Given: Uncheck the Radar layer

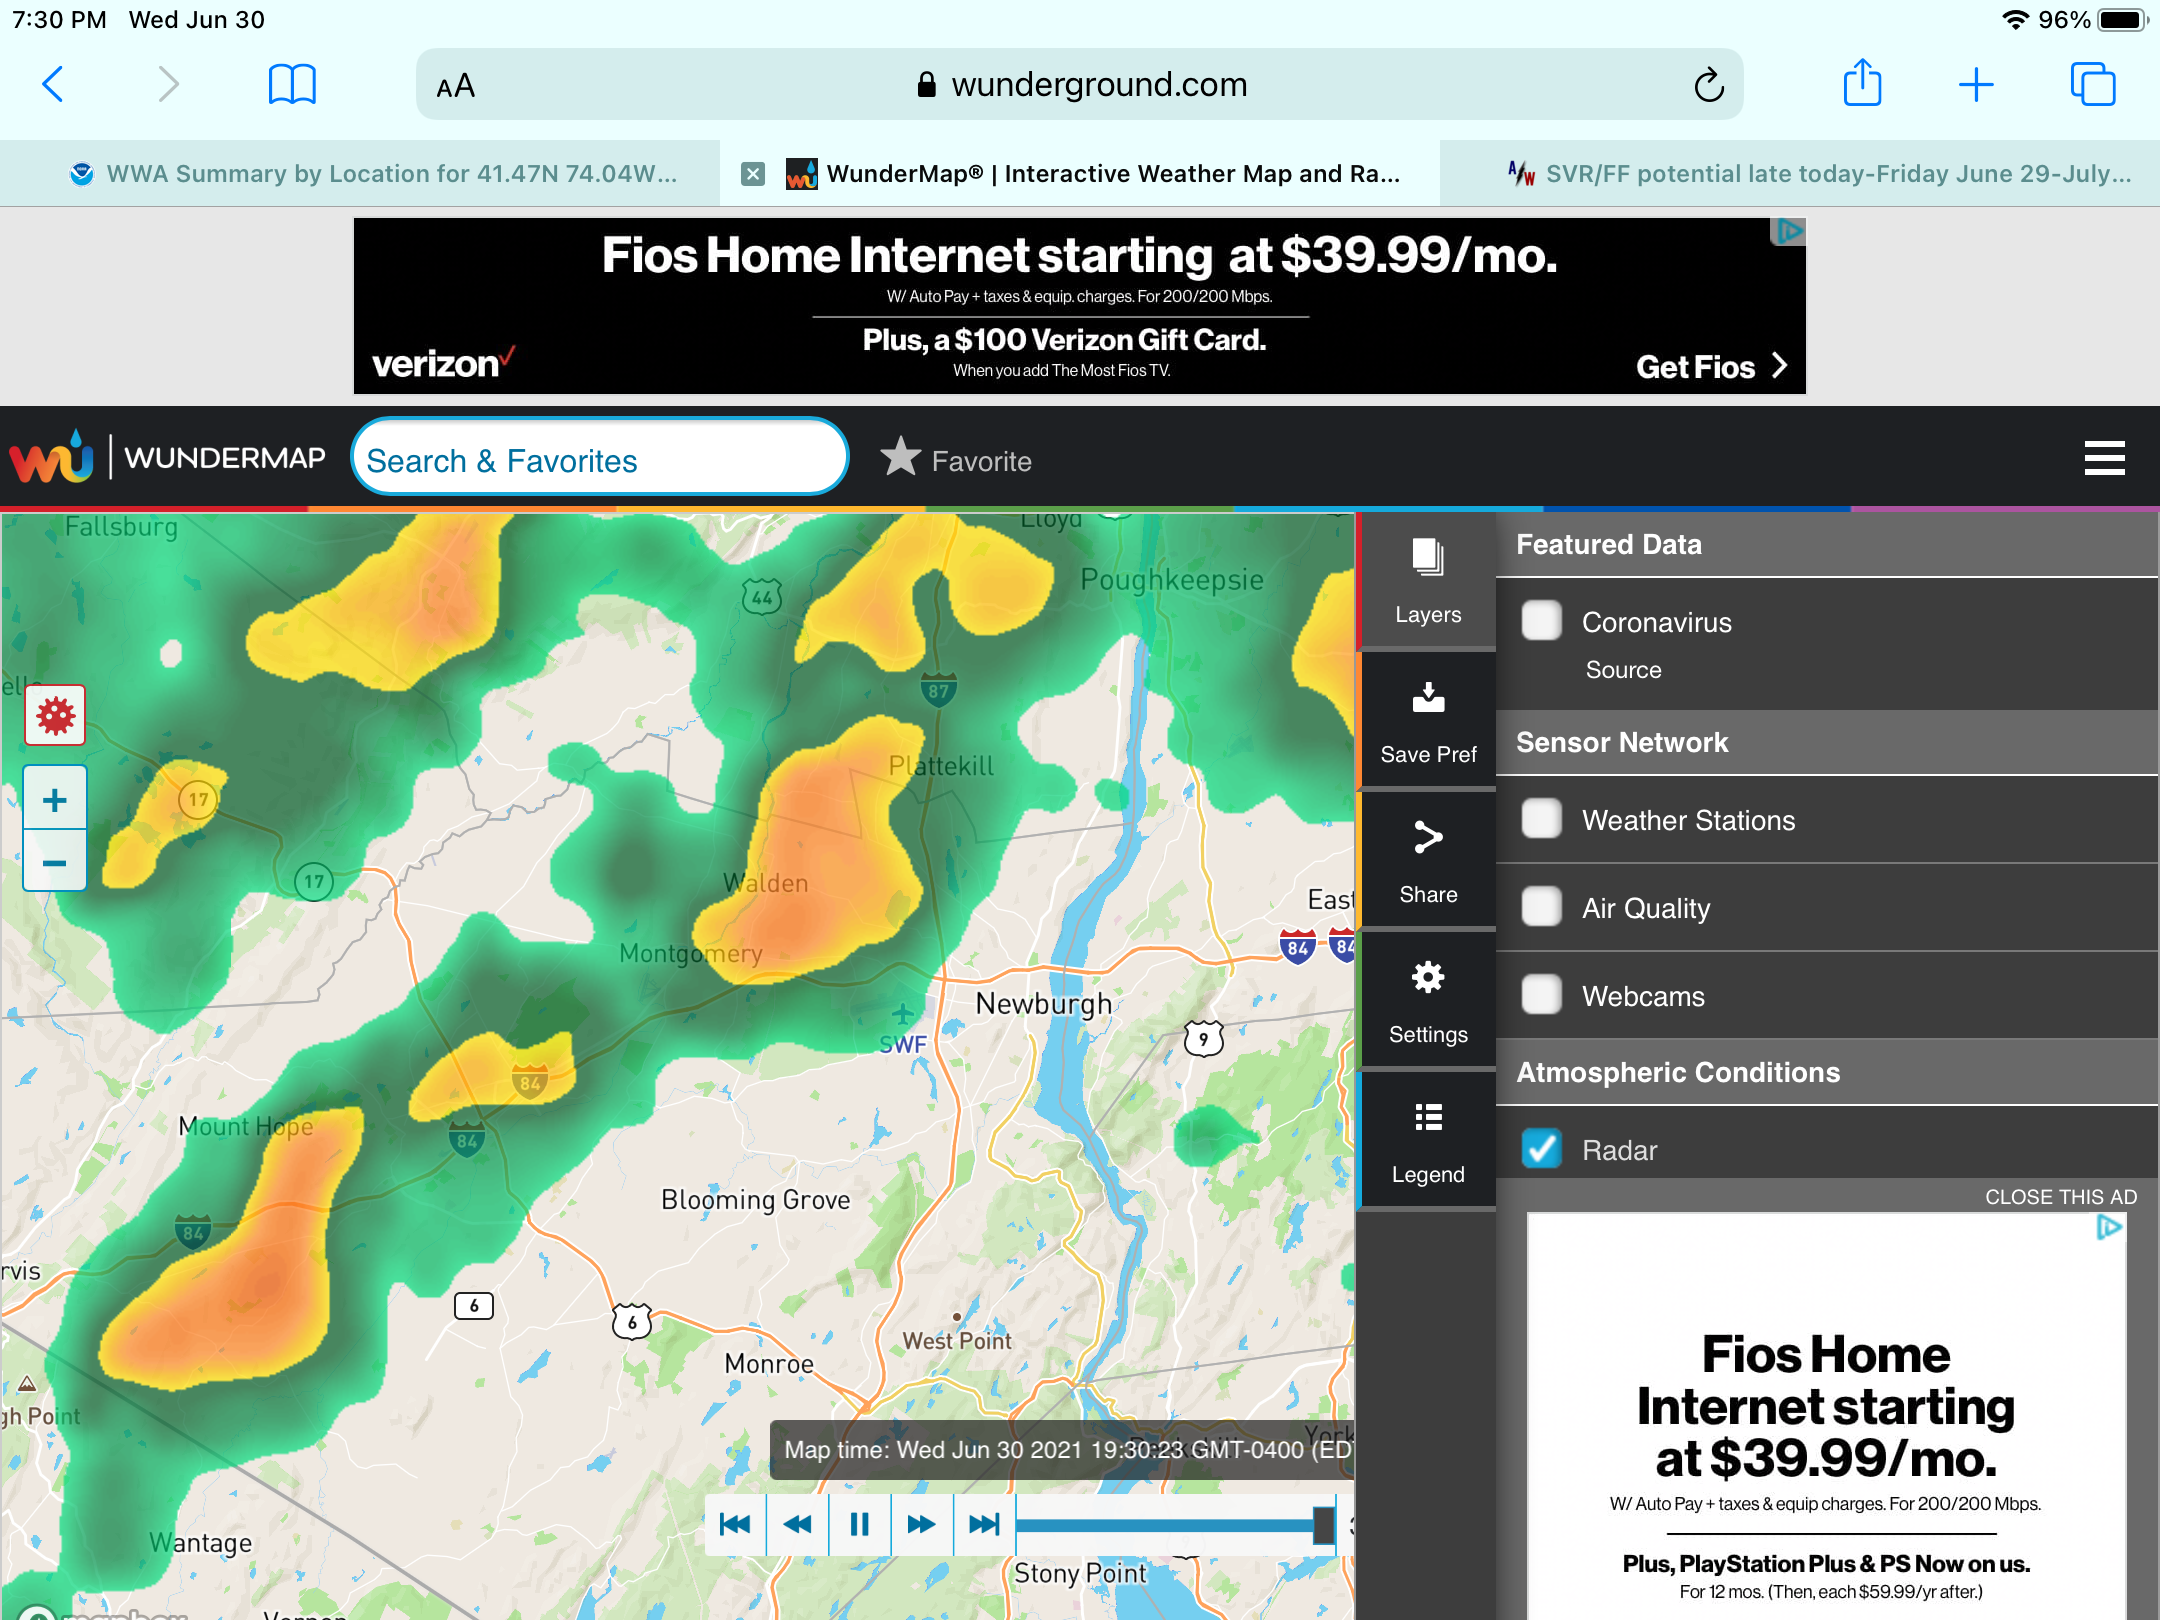Looking at the screenshot, I should pos(1541,1148).
